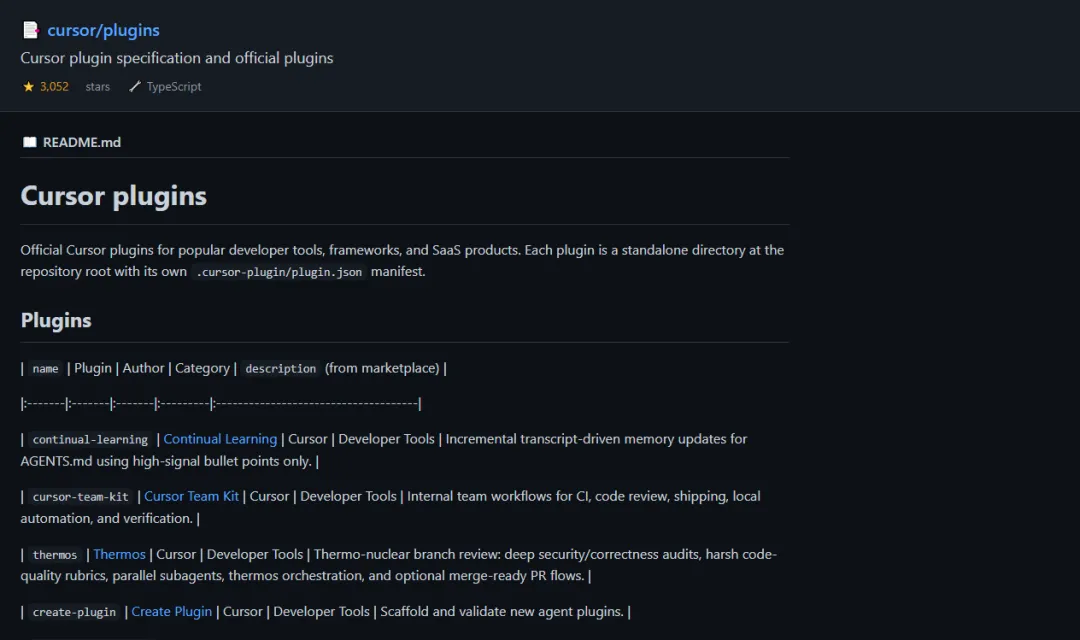Open the cursor/plugins repository link
The image size is (1080, 640).
(103, 30)
